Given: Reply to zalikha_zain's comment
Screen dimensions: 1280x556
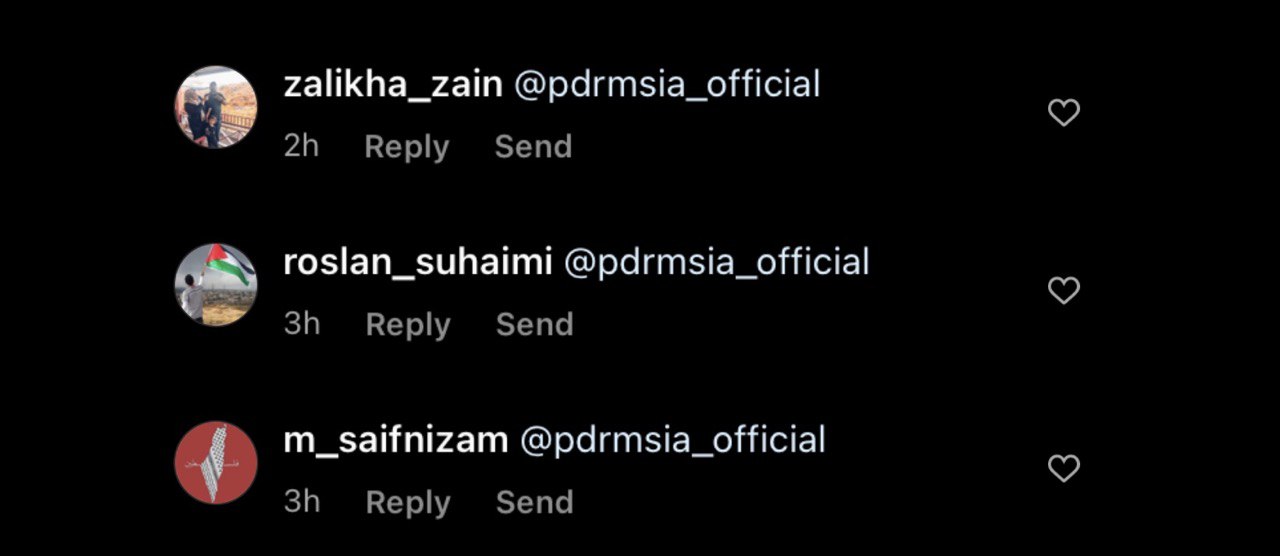Looking at the screenshot, I should click(x=407, y=148).
